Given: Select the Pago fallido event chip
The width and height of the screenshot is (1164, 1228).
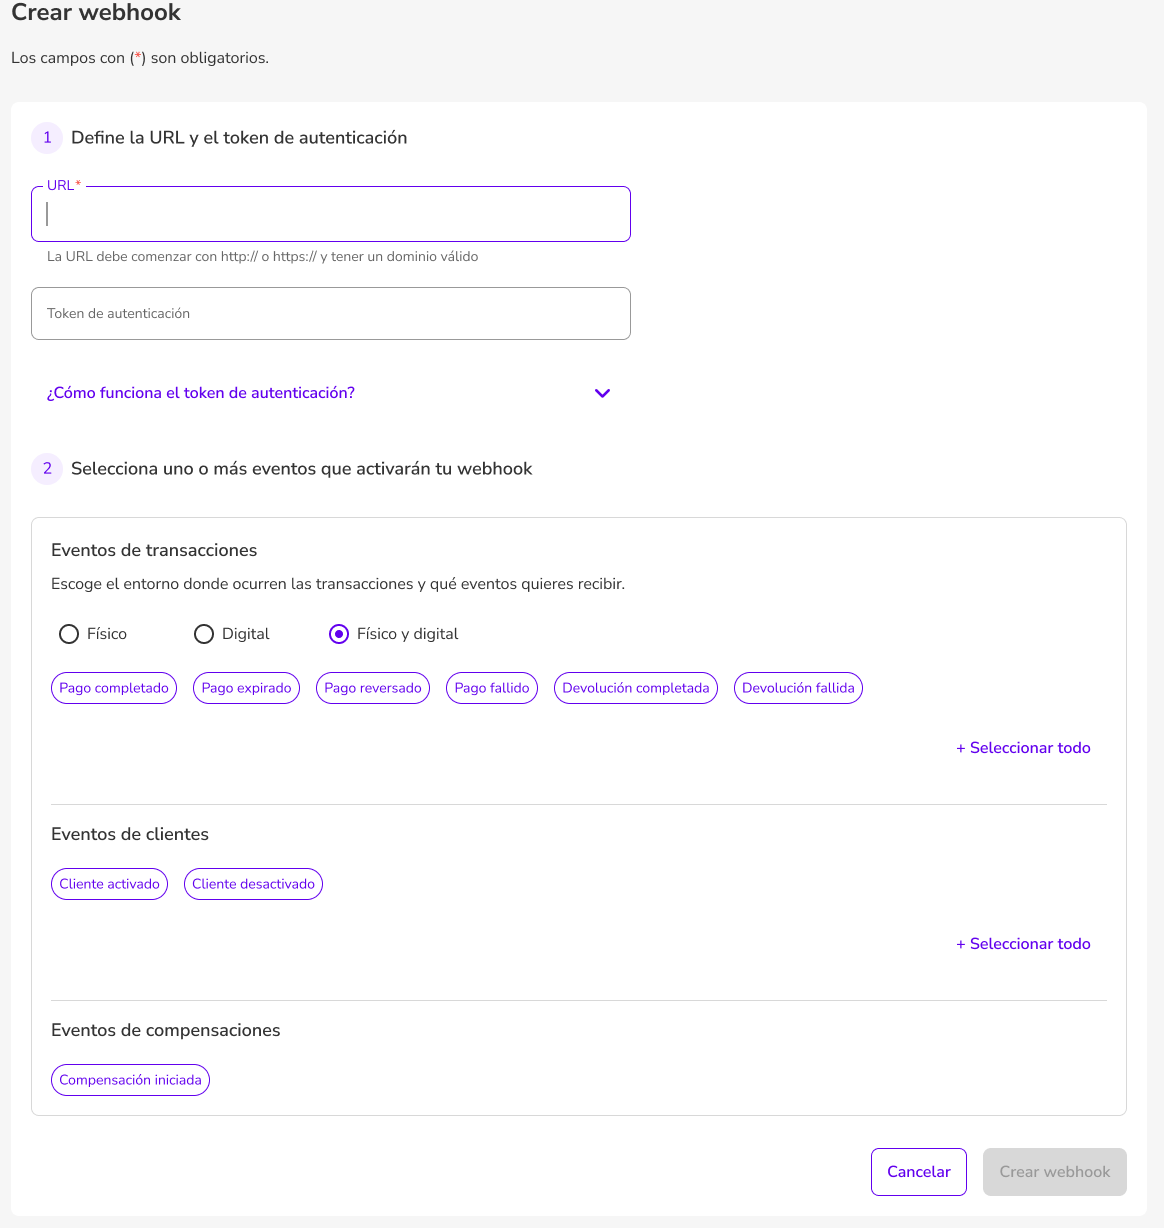Looking at the screenshot, I should pyautogui.click(x=492, y=688).
